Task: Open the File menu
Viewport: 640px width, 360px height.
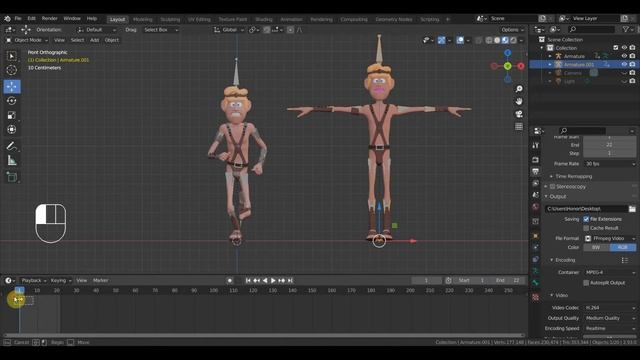Action: [x=18, y=19]
